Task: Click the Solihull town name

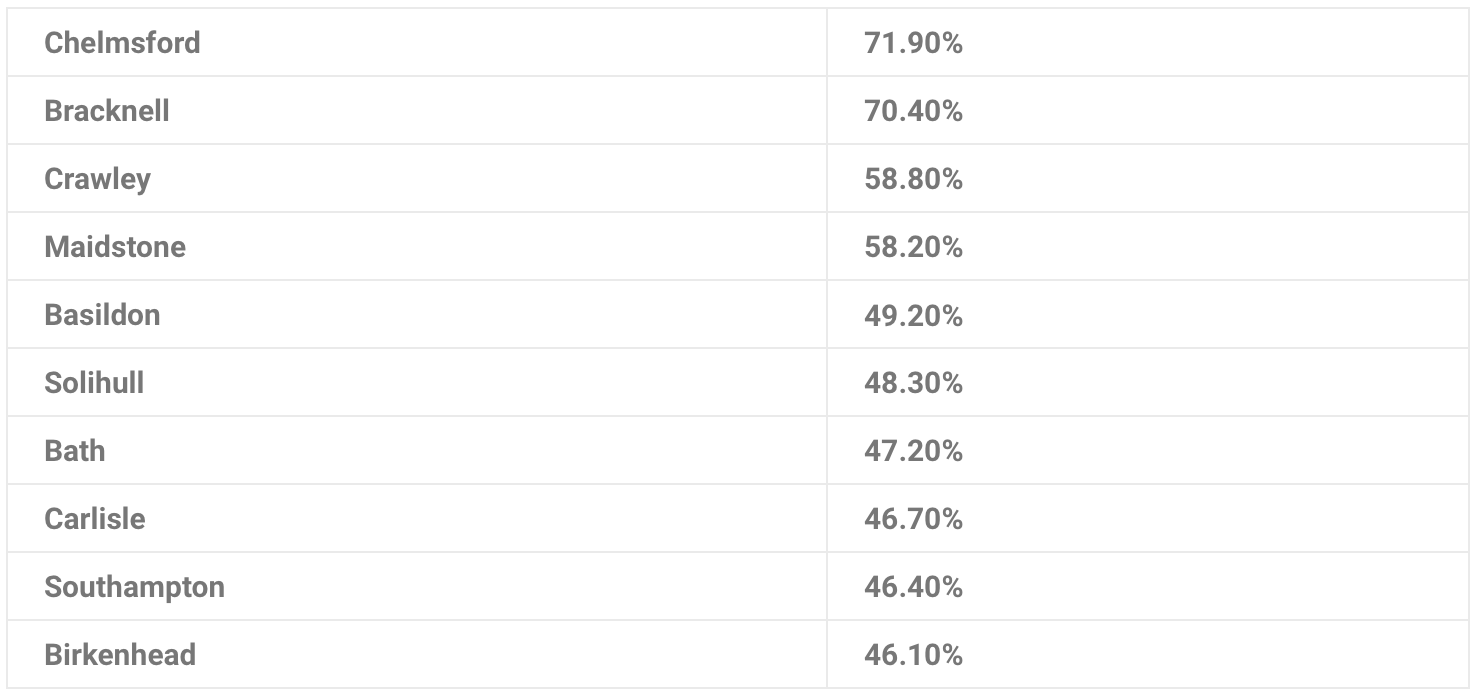Action: click(x=94, y=383)
